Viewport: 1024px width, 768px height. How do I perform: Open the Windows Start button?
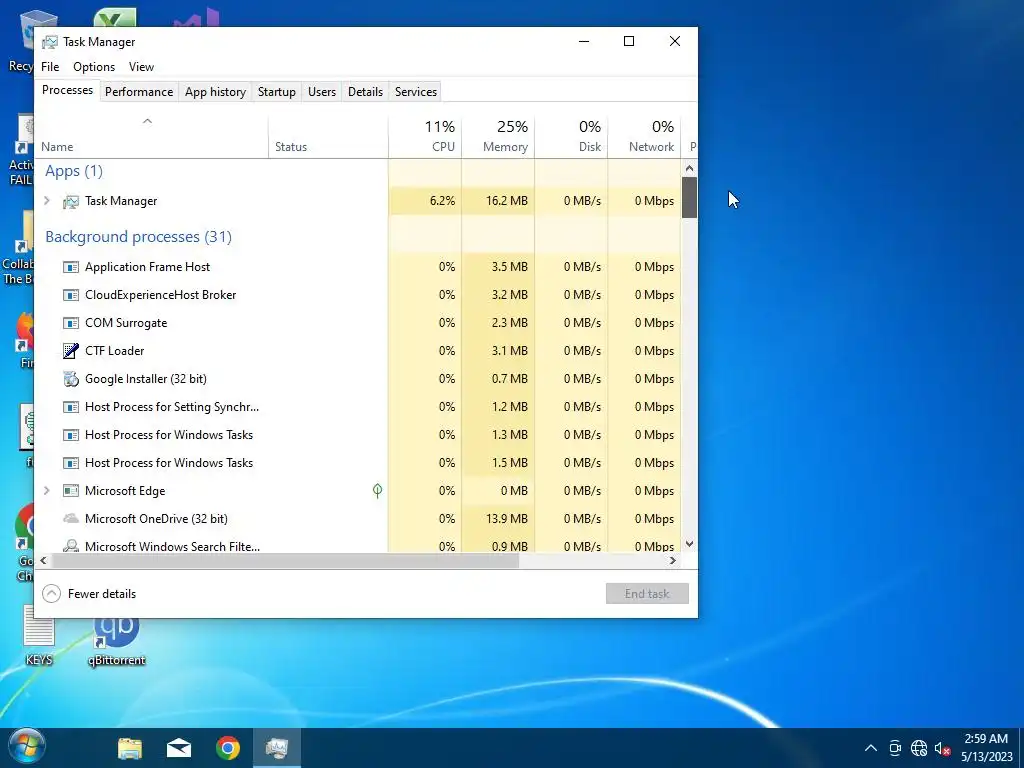(27, 747)
